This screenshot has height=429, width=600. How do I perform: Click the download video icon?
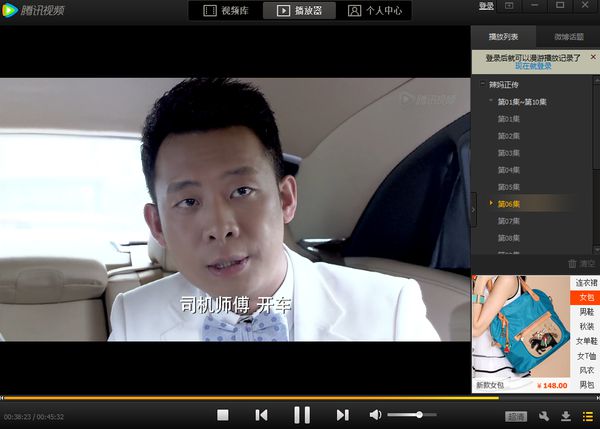pos(566,416)
